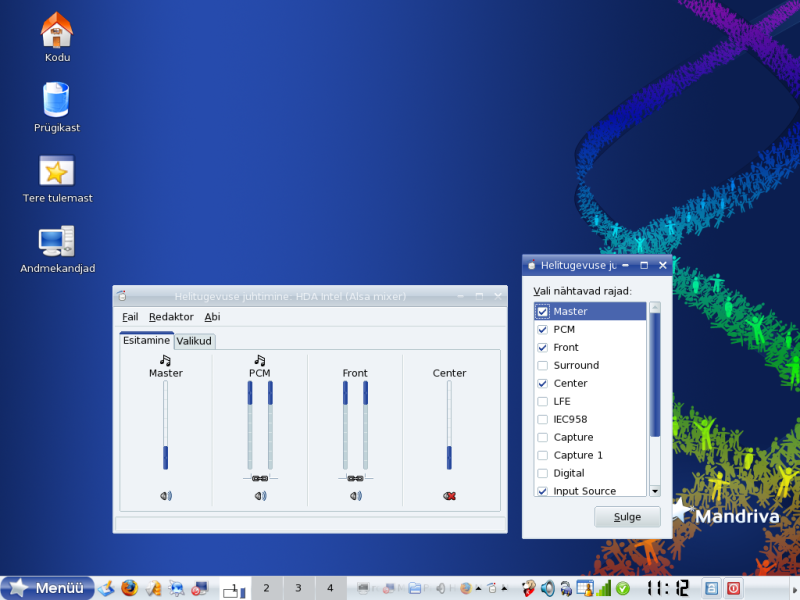Click the Center volume slider
Image resolution: width=800 pixels, height=600 pixels.
coord(449,425)
